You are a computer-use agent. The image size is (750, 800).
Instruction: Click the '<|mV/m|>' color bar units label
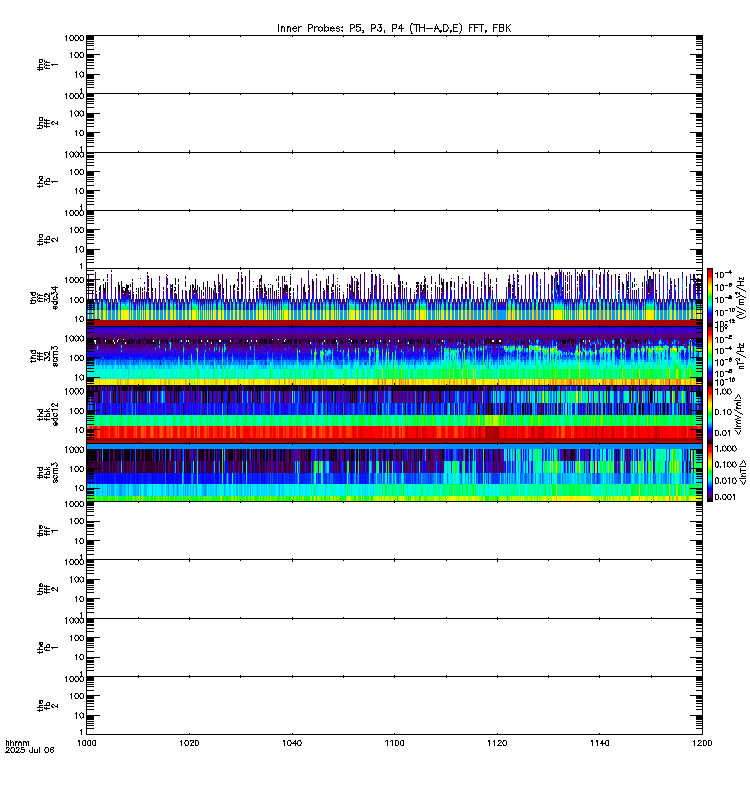coord(738,414)
